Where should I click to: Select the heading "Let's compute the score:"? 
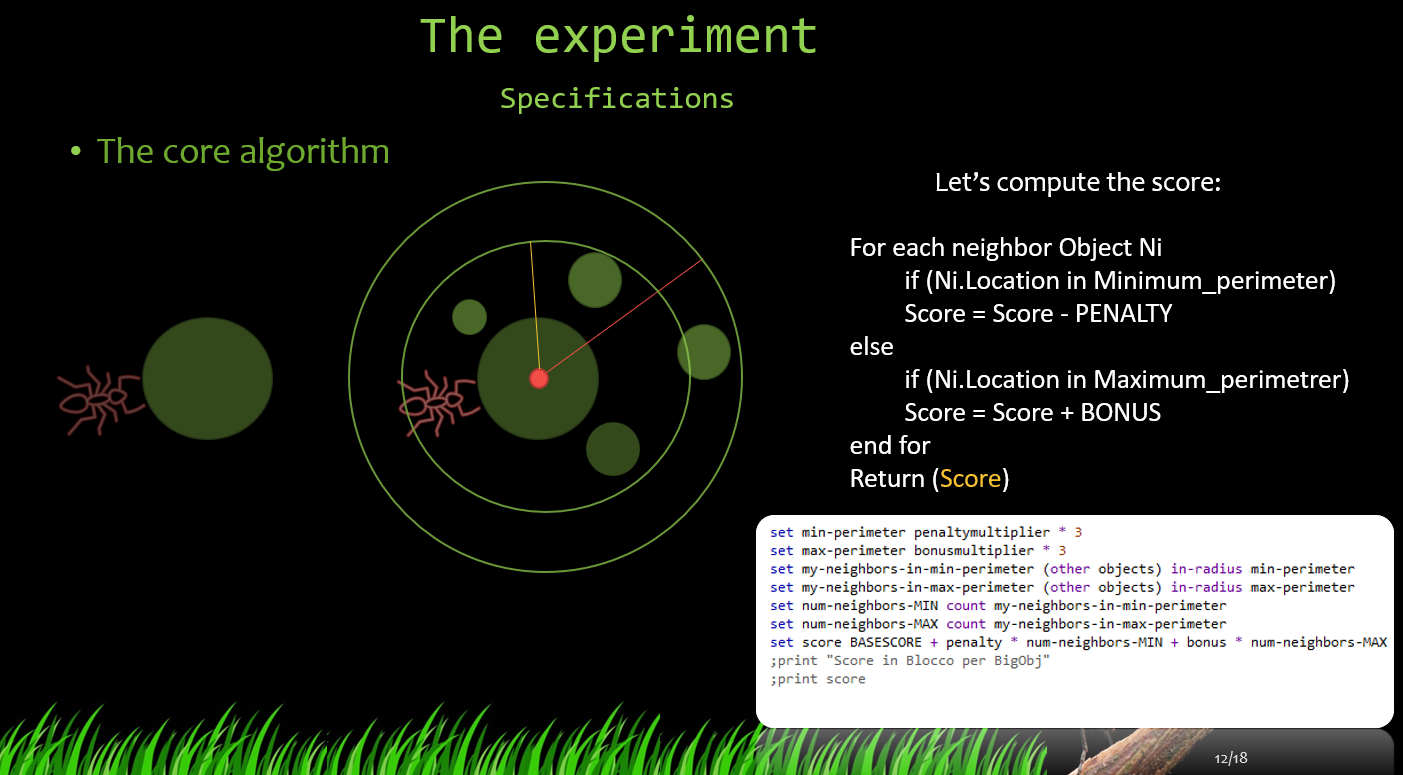[x=1077, y=183]
